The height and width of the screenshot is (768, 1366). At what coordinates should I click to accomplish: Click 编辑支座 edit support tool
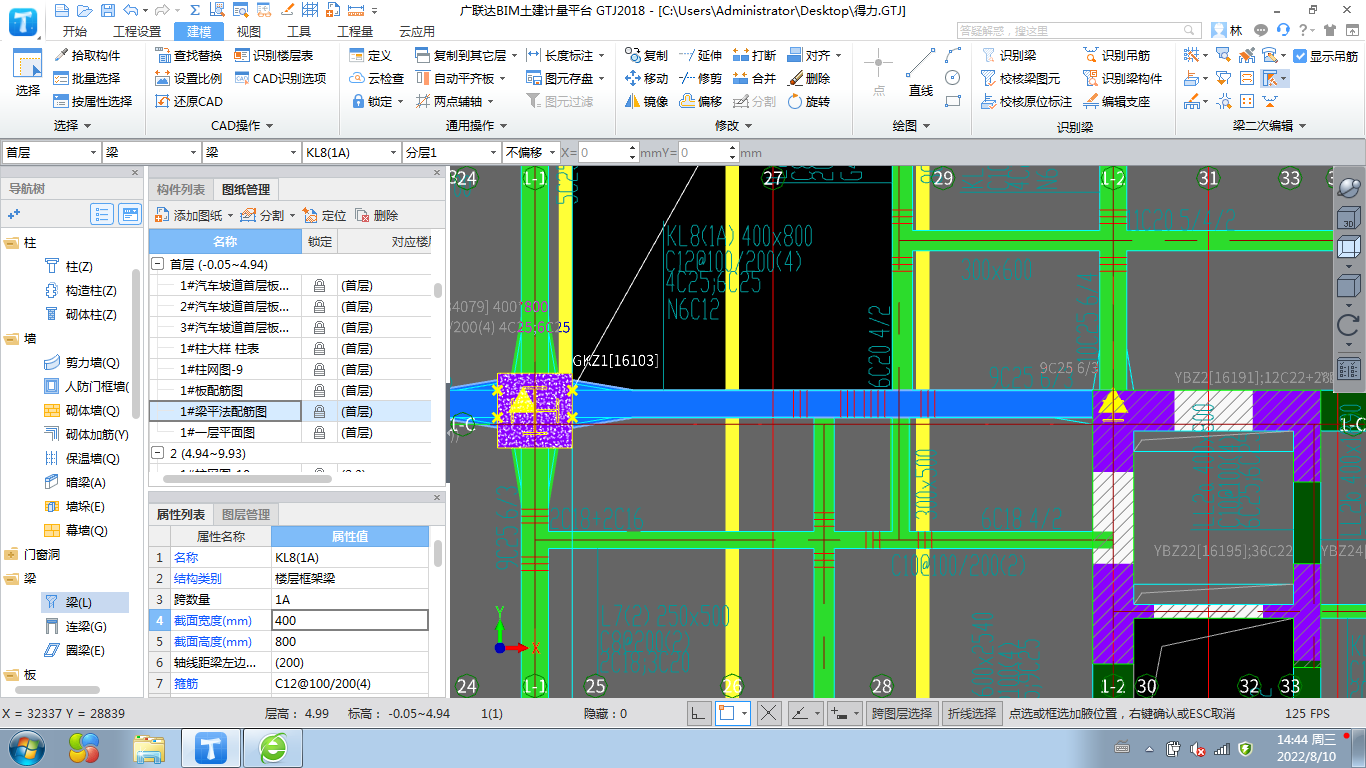1116,101
